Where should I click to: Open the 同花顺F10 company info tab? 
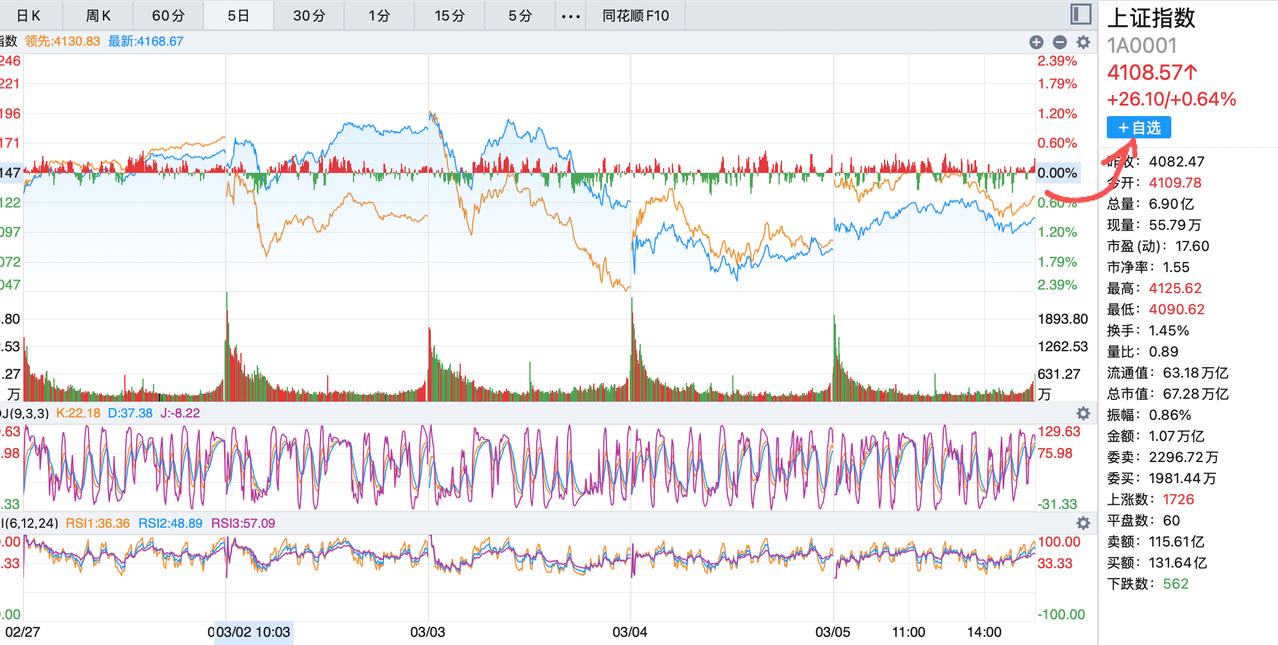(x=636, y=16)
